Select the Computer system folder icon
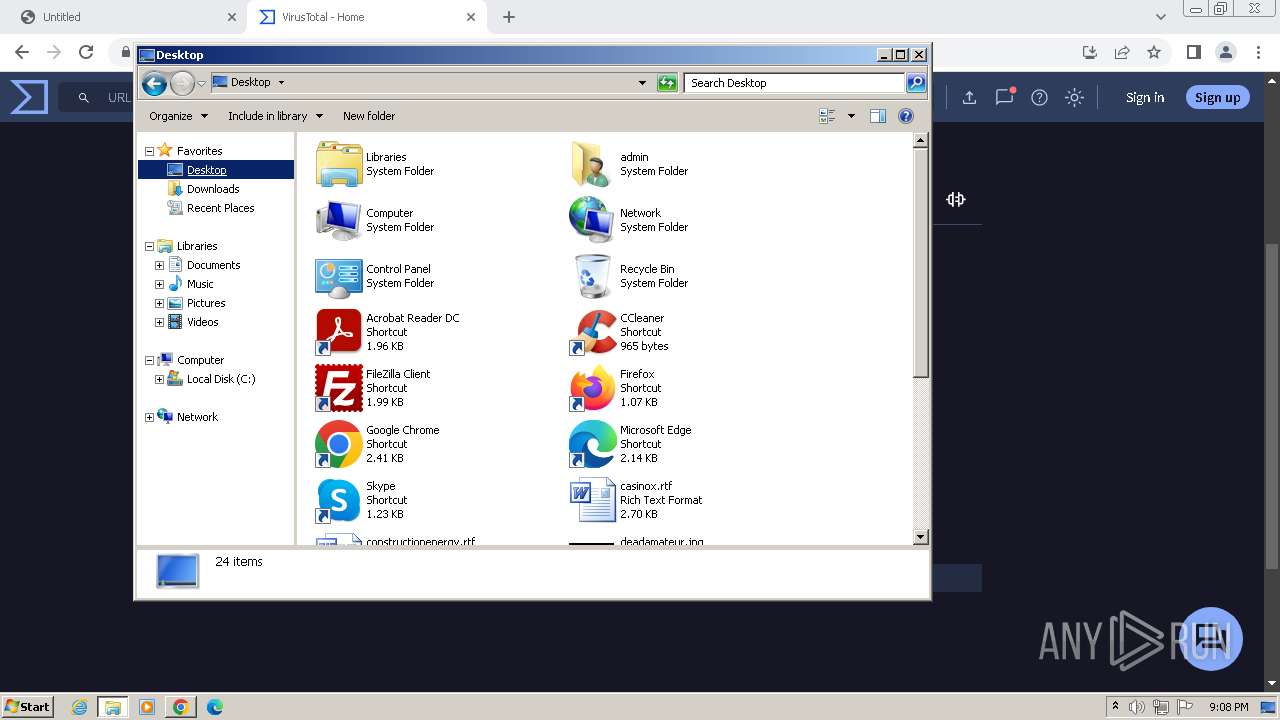 [x=339, y=220]
